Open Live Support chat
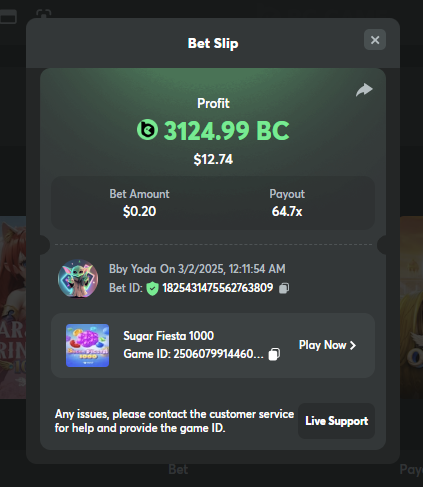Viewport: 423px width, 487px height. pyautogui.click(x=336, y=421)
